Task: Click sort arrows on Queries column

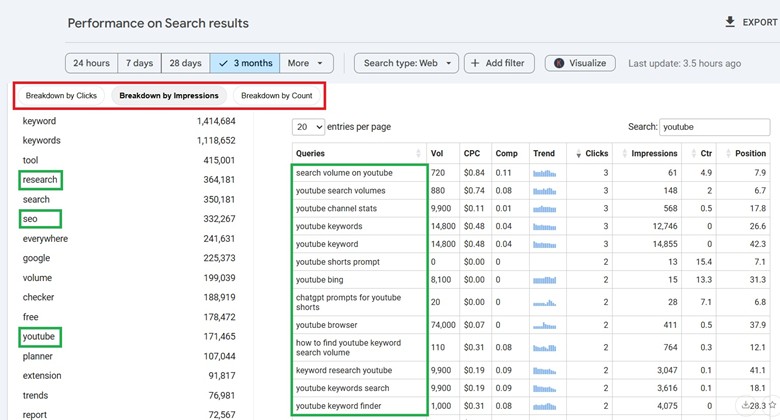Action: click(x=418, y=153)
